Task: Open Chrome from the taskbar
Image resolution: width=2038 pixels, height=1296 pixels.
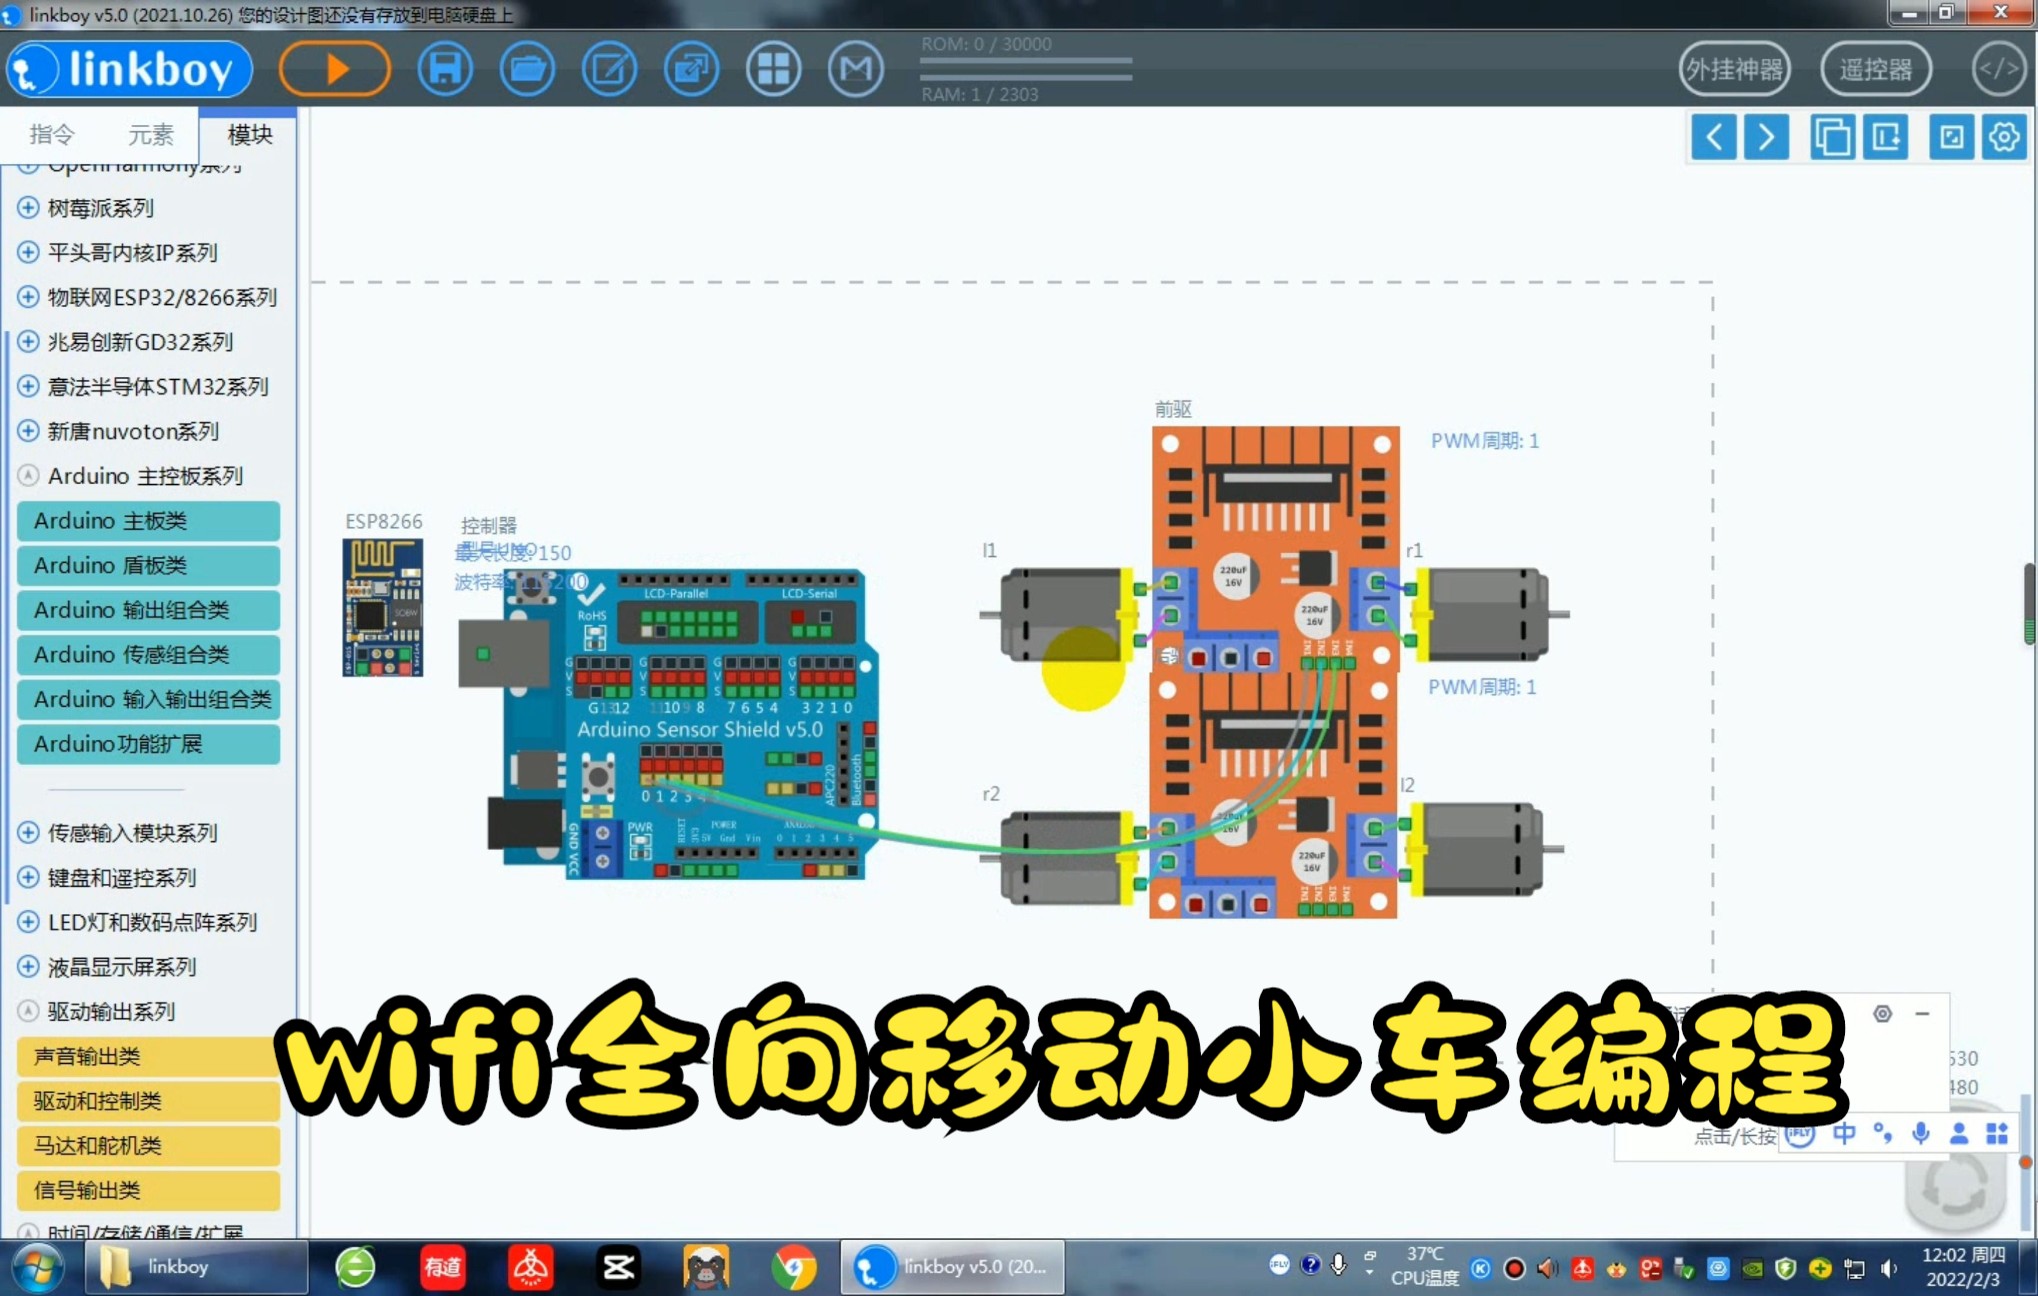Action: coord(794,1268)
